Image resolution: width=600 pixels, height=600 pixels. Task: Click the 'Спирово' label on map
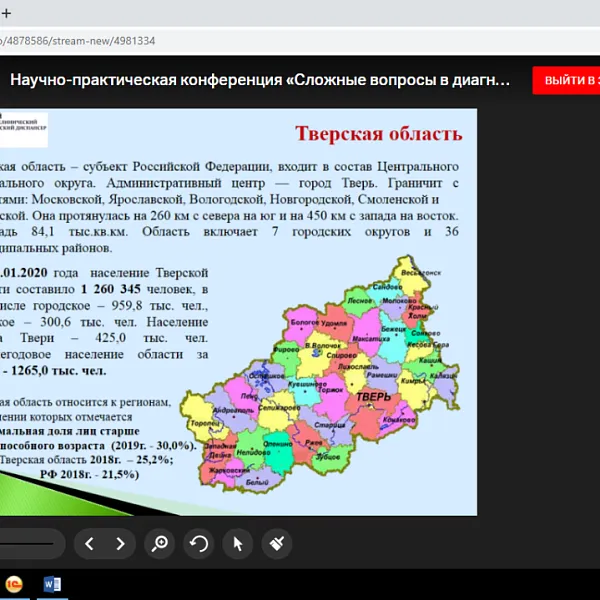click(x=341, y=355)
